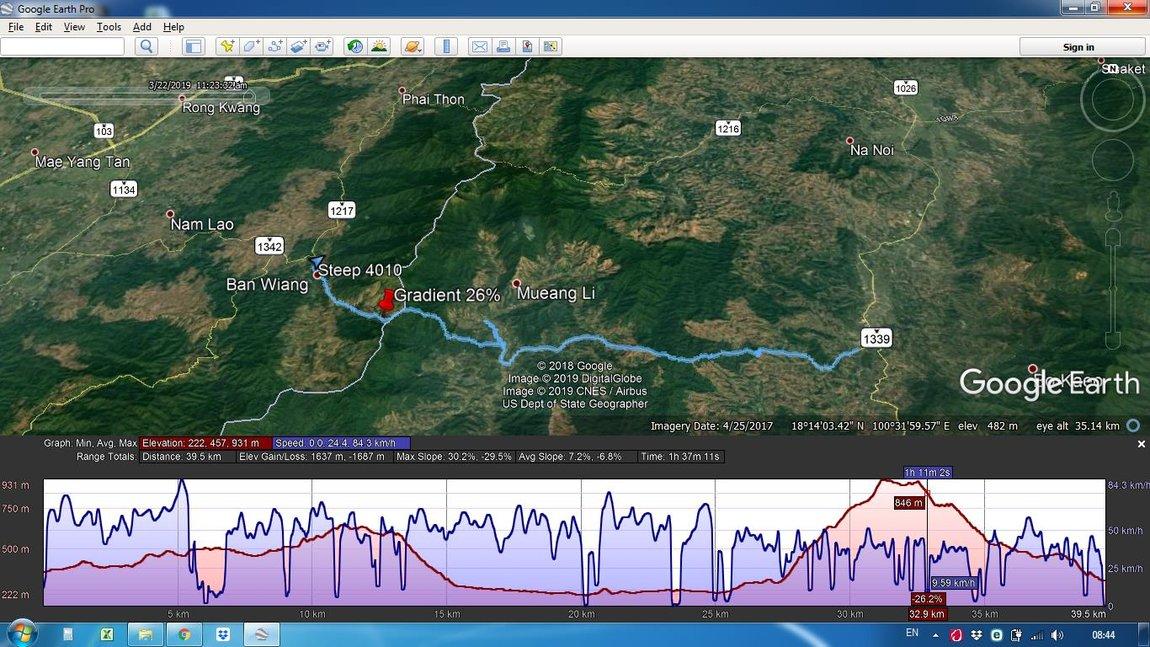Open the Tools menu
Image resolution: width=1150 pixels, height=647 pixels.
(x=108, y=27)
